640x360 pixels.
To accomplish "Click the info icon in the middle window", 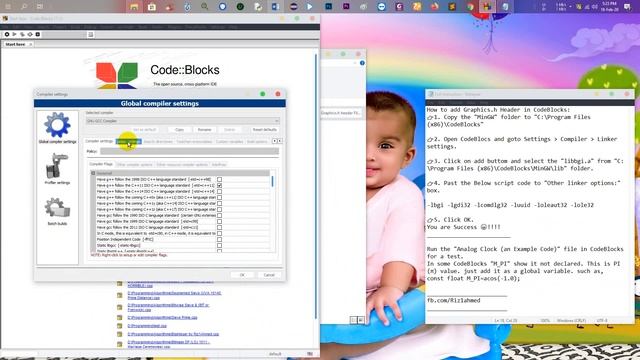I will tap(362, 63).
